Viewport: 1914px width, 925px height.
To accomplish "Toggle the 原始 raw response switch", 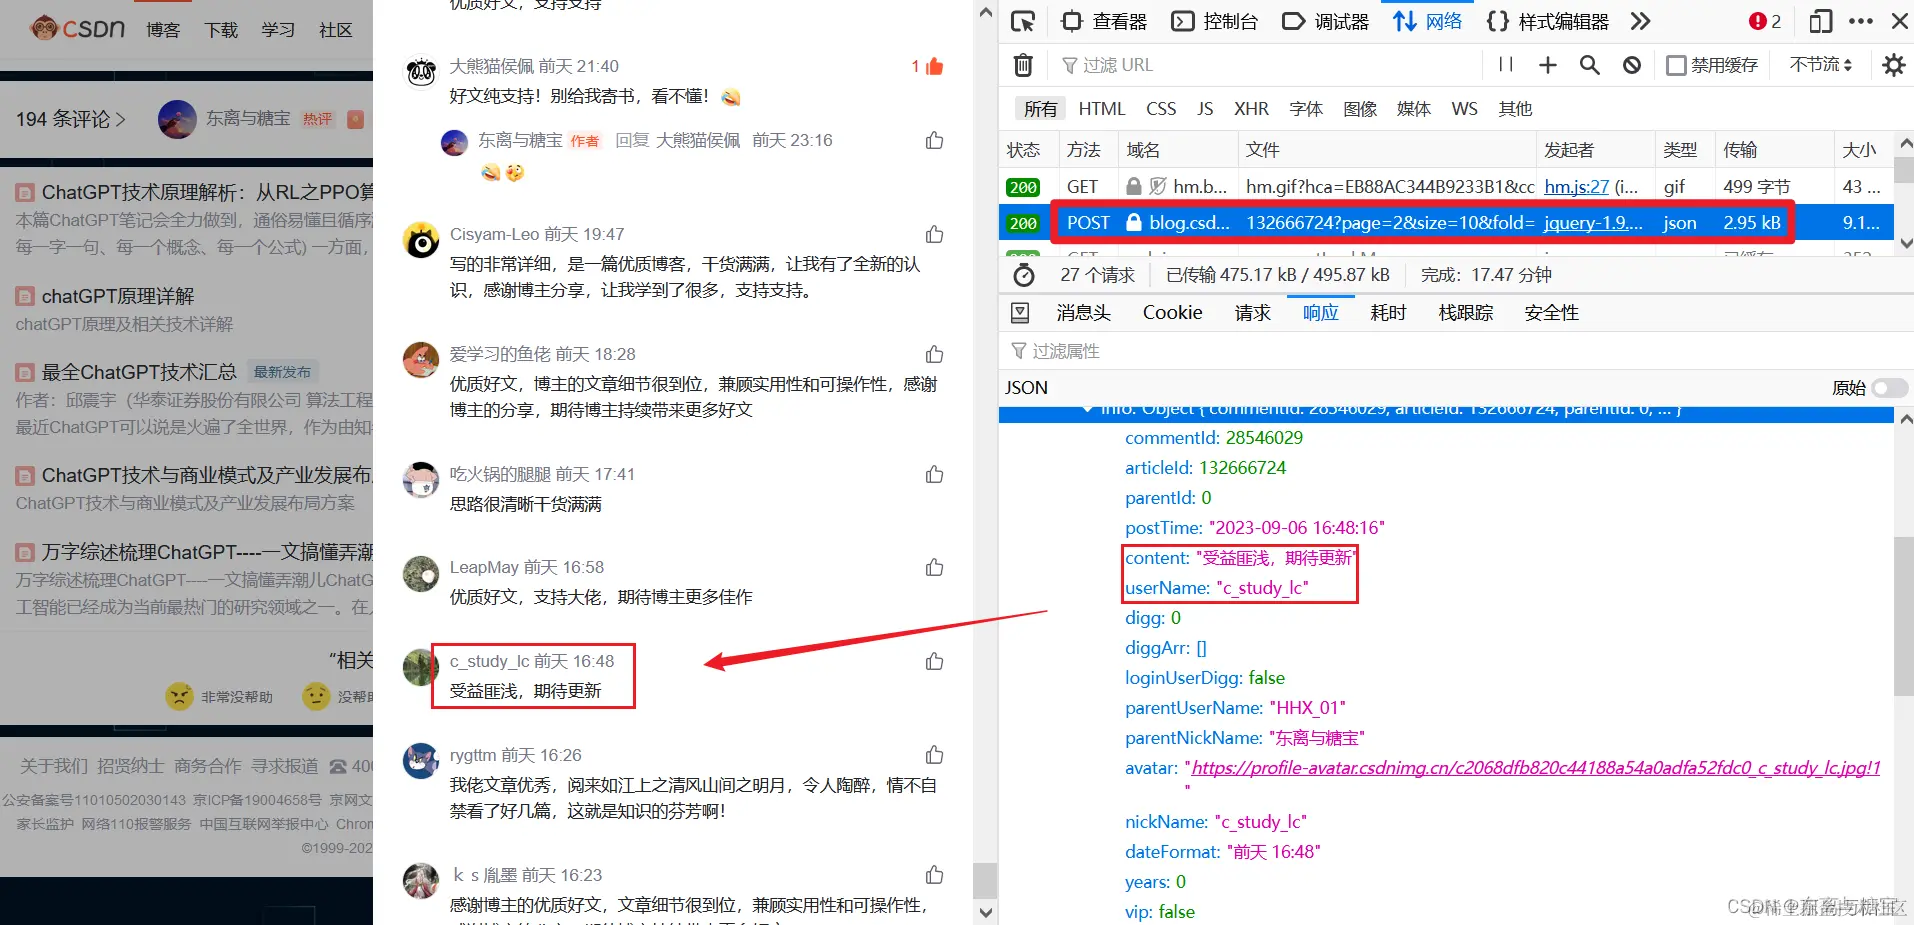I will [1888, 388].
